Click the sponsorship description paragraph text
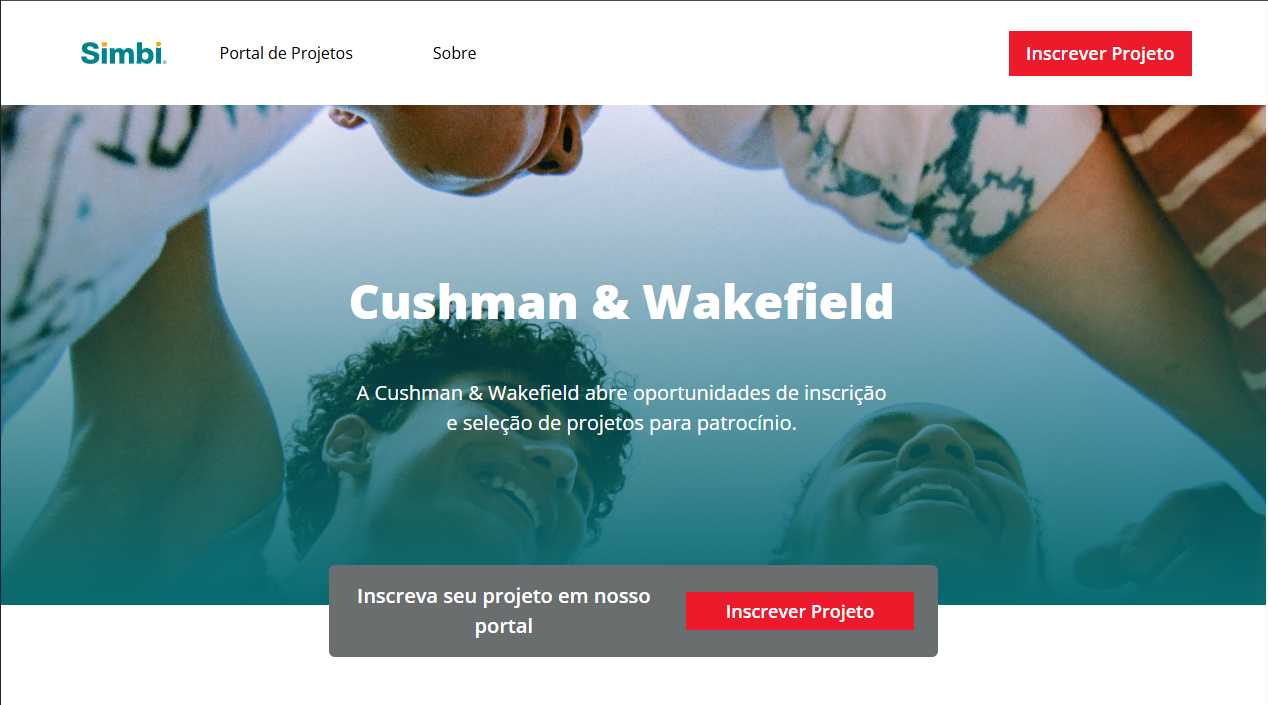This screenshot has width=1268, height=705. [621, 408]
